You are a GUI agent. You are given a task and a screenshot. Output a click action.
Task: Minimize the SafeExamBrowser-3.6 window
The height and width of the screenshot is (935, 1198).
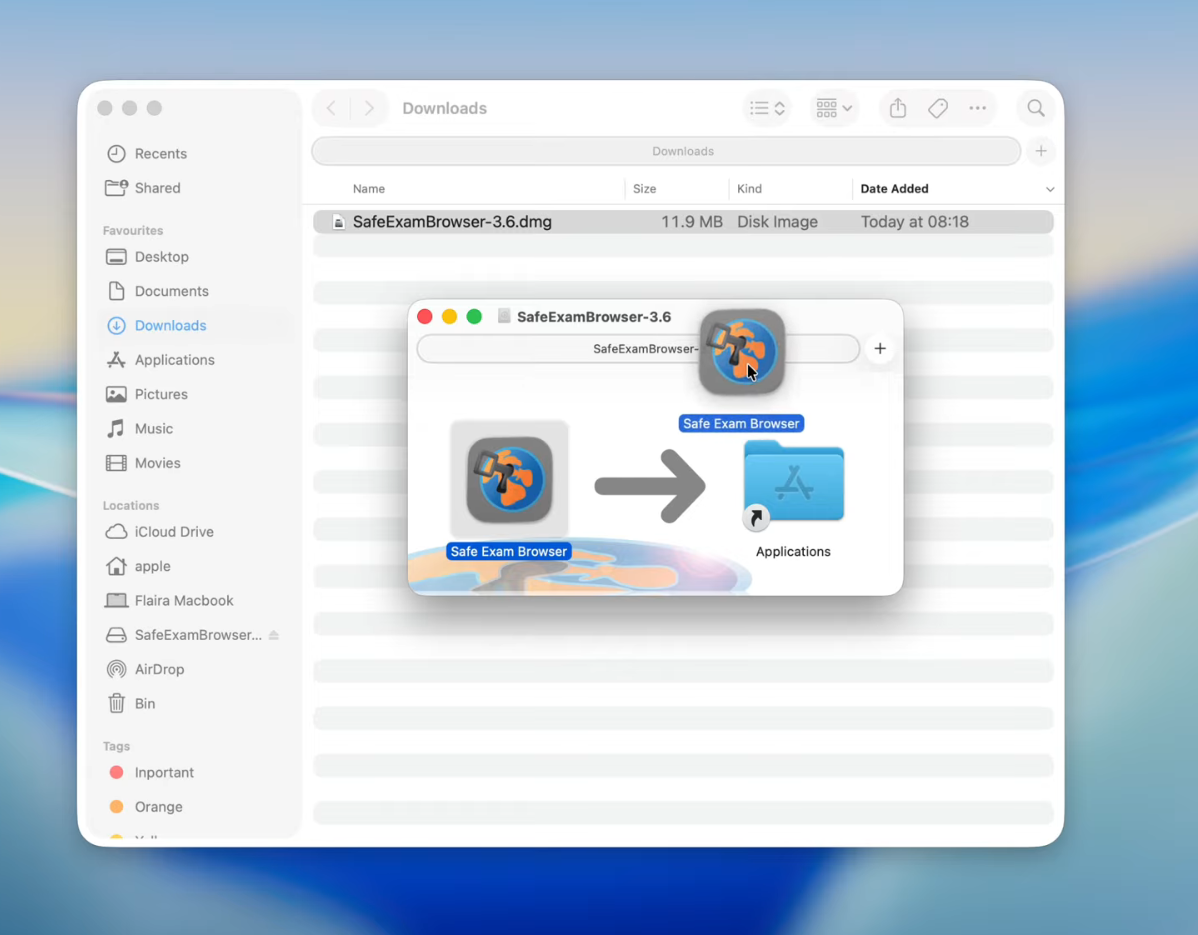coord(449,317)
